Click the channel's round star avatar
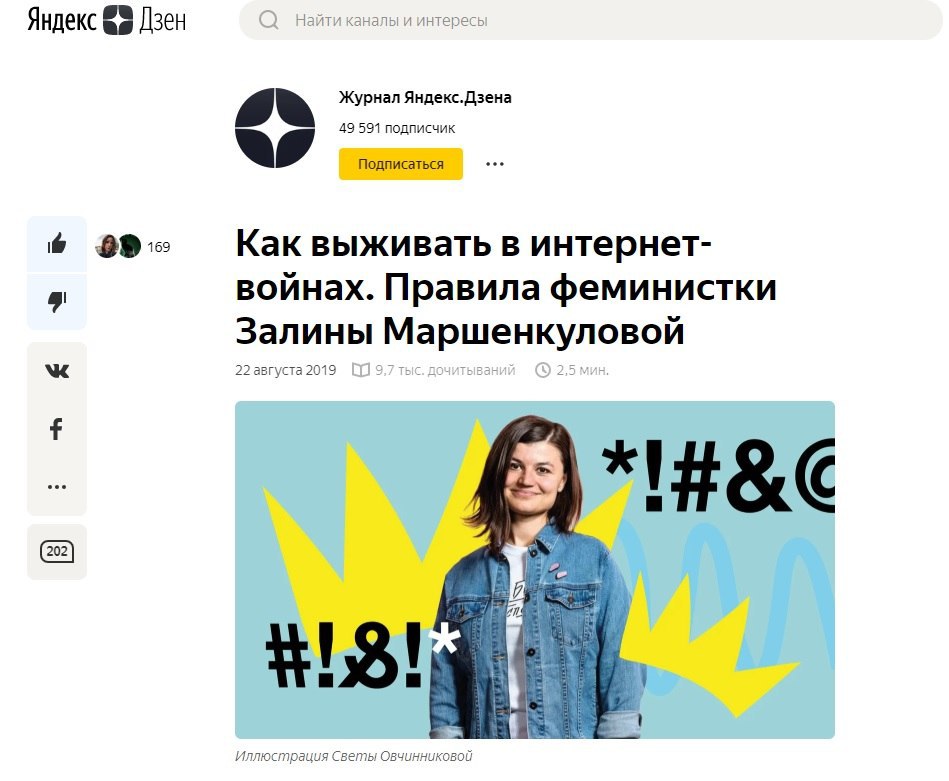 tap(275, 128)
